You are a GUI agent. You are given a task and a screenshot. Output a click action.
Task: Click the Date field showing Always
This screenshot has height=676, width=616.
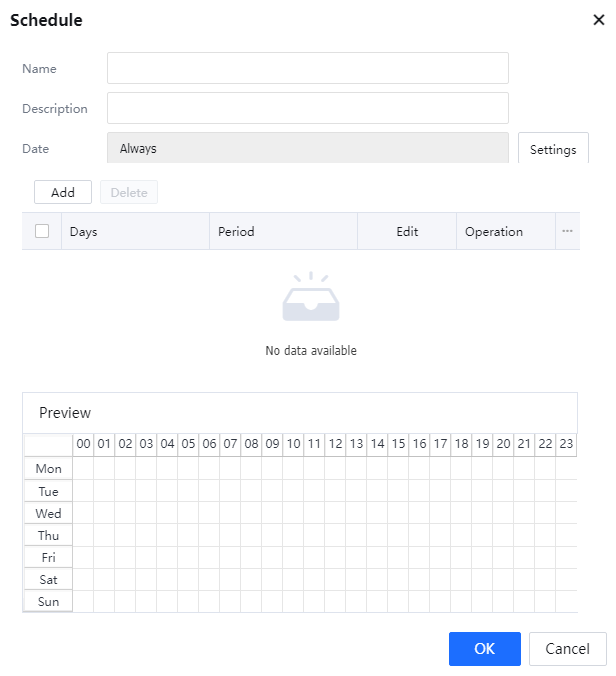click(307, 148)
